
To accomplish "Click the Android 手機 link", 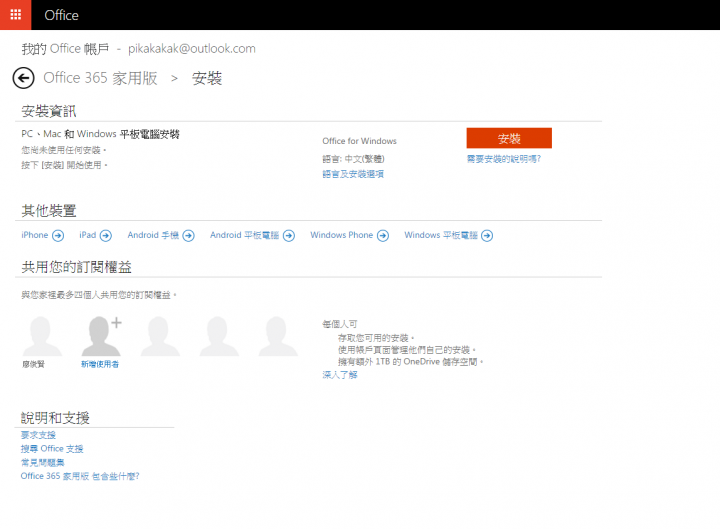I will (x=153, y=235).
